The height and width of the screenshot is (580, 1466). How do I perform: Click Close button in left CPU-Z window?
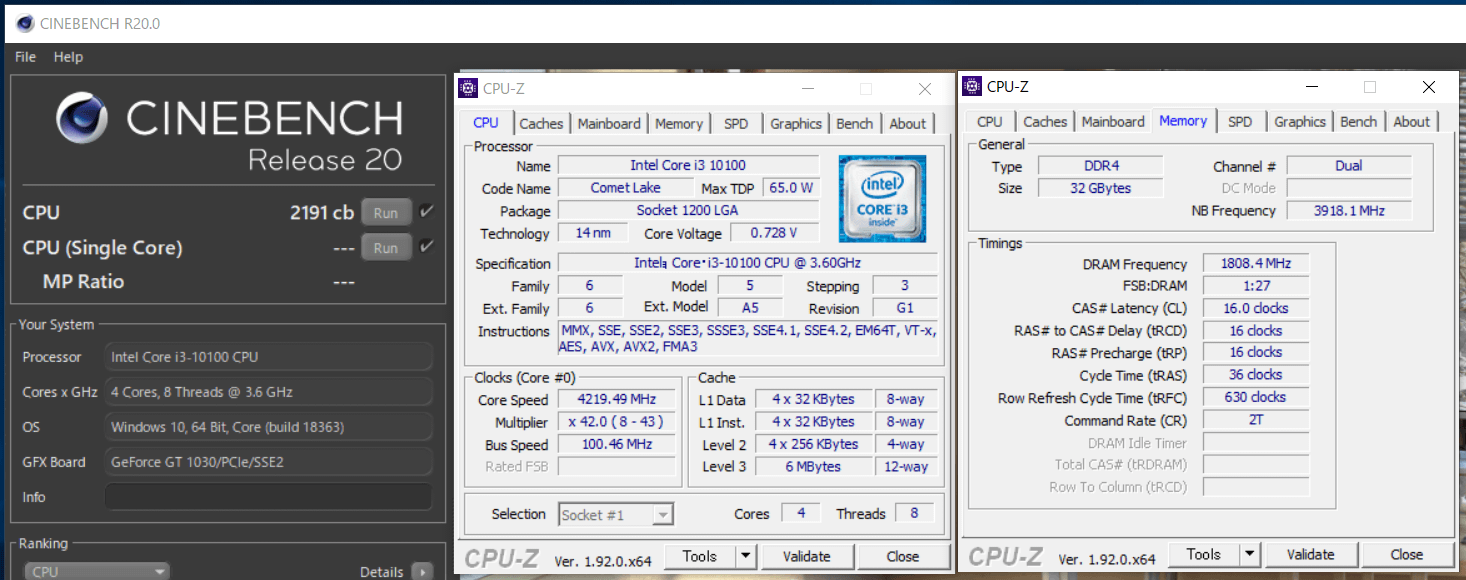click(x=903, y=556)
